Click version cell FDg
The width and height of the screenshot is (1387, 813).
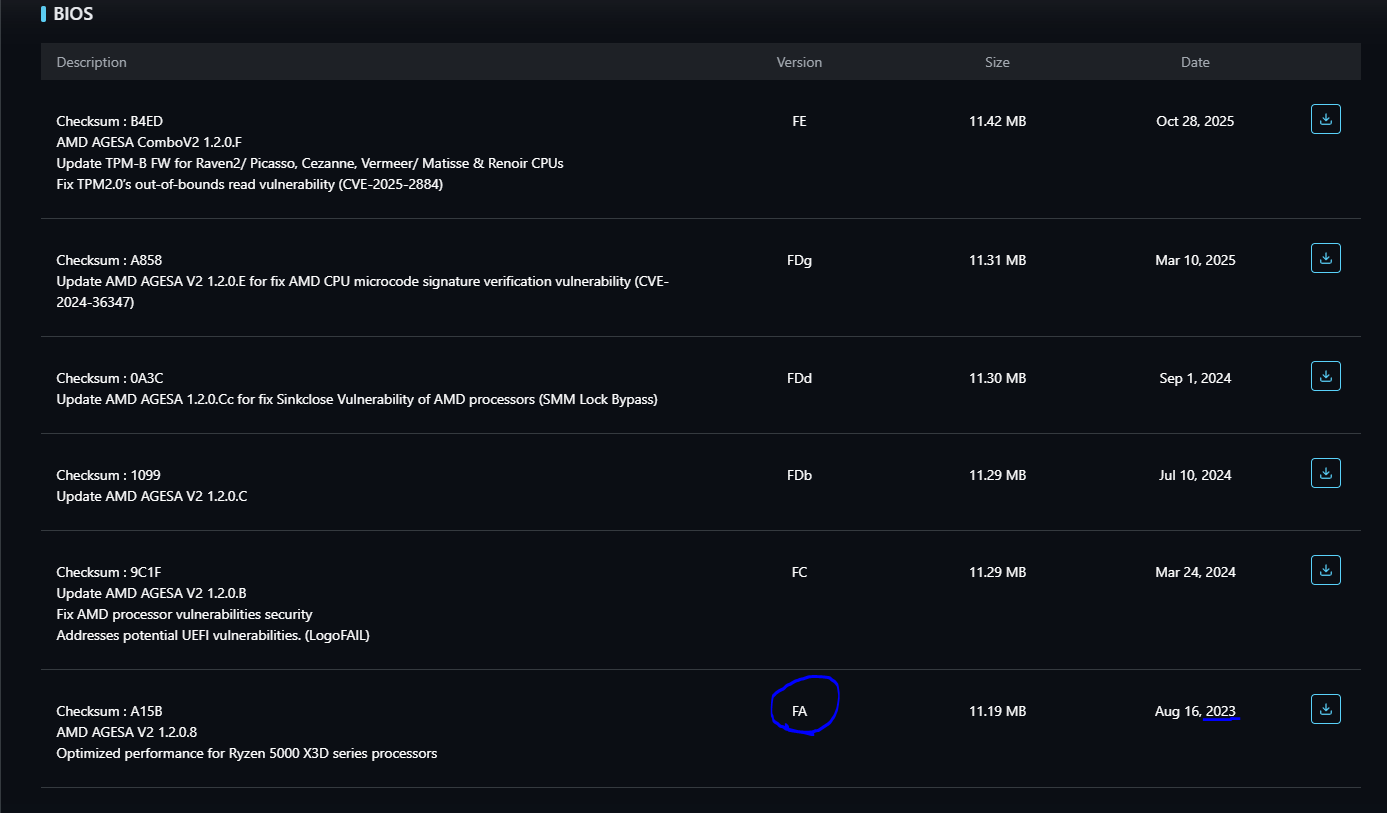(799, 260)
